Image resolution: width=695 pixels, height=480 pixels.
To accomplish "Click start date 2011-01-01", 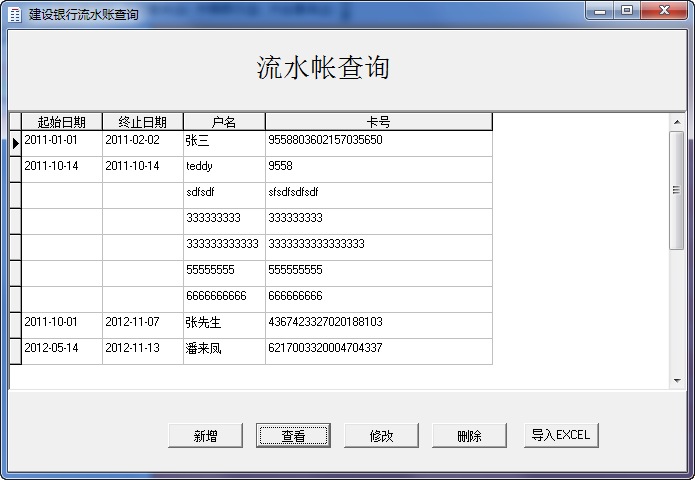I will (x=62, y=143).
